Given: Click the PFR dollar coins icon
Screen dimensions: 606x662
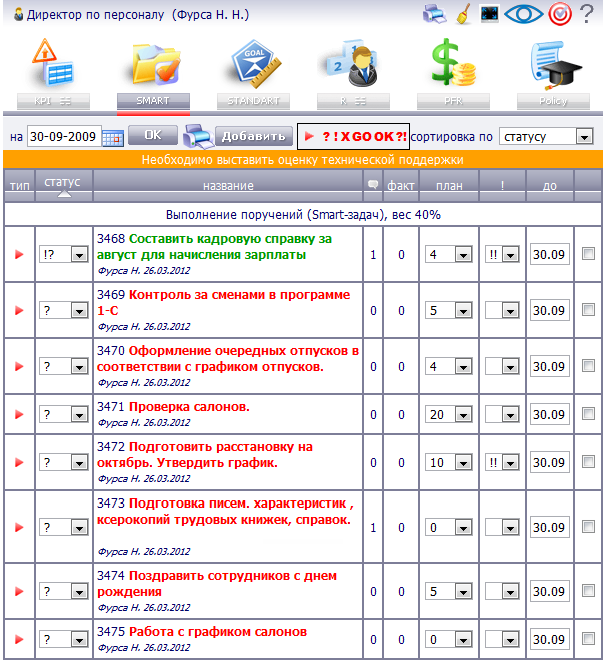Looking at the screenshot, I should [x=453, y=62].
